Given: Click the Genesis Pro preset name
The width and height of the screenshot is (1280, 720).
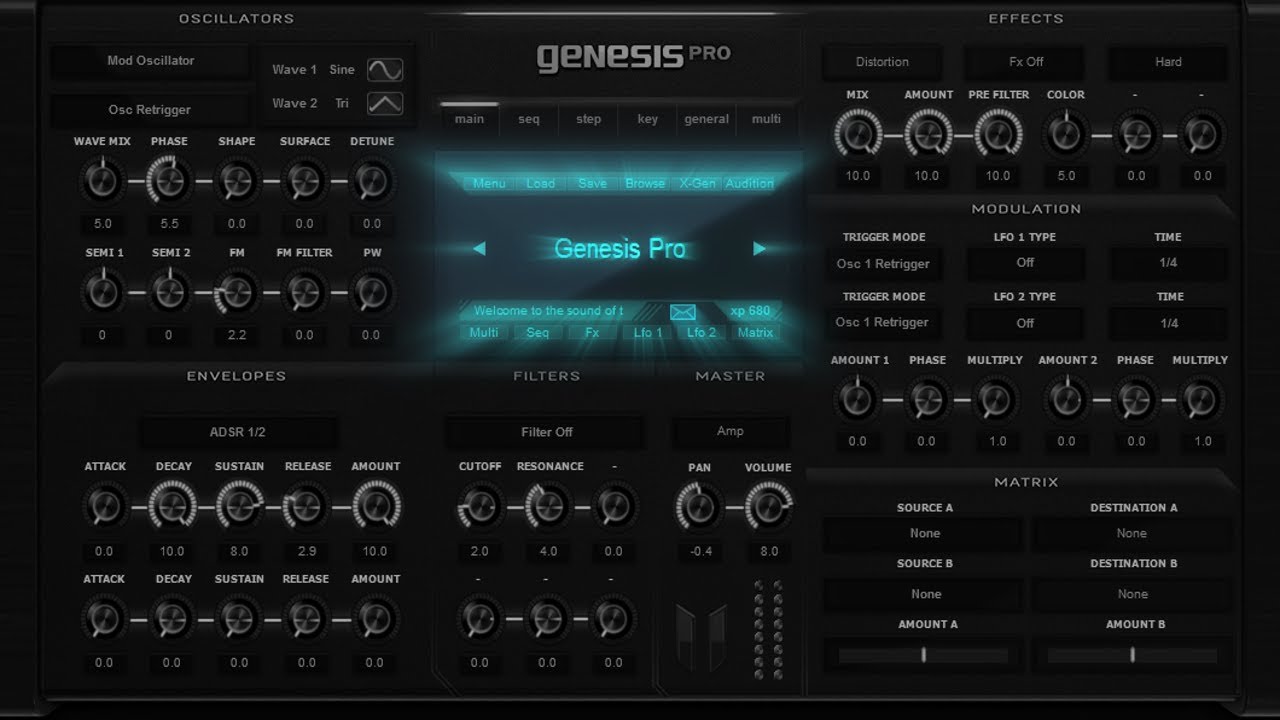Looking at the screenshot, I should tap(620, 249).
